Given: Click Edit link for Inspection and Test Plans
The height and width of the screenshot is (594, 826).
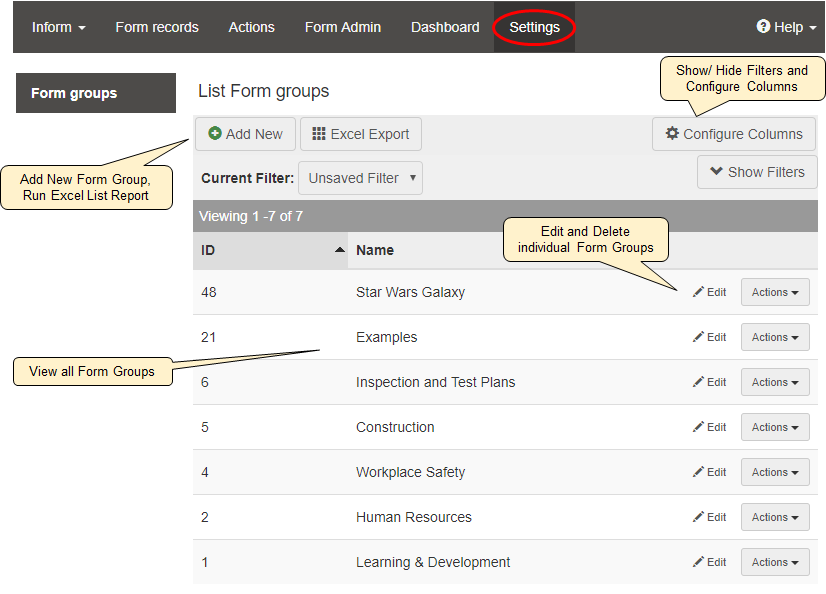Looking at the screenshot, I should 710,382.
